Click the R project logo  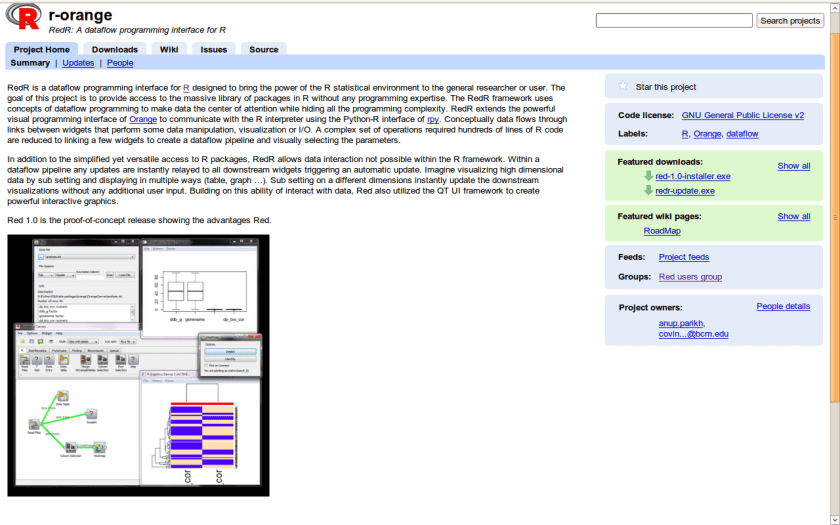(24, 20)
